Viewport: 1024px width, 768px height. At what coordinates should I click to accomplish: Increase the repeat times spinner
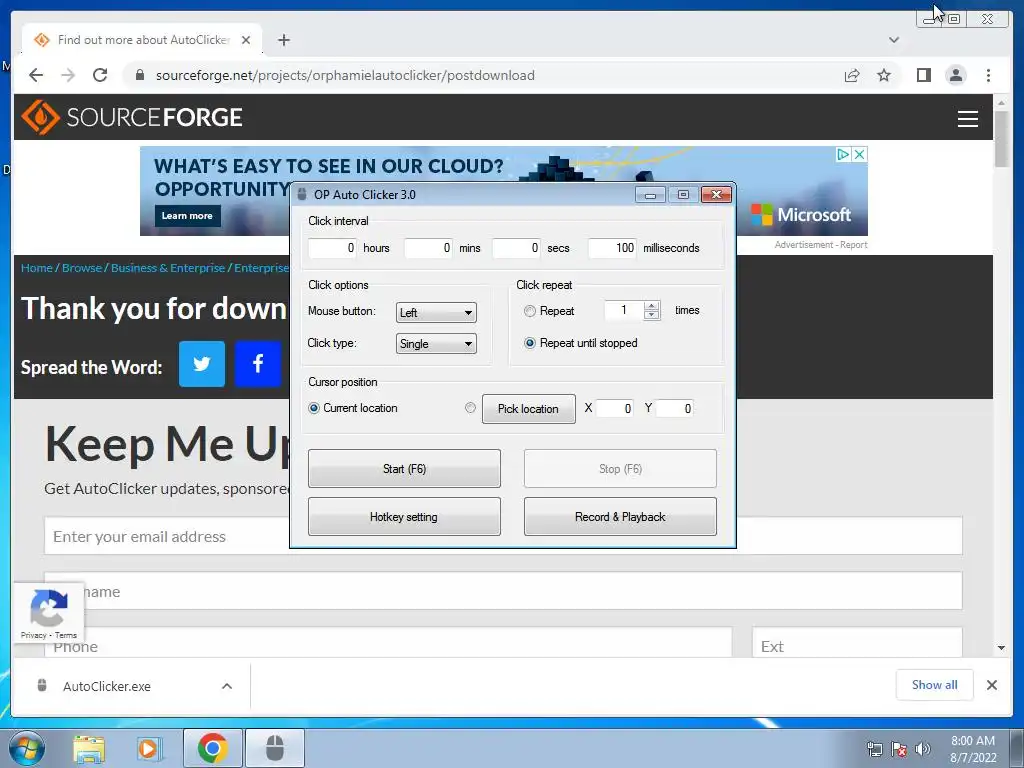(x=651, y=306)
